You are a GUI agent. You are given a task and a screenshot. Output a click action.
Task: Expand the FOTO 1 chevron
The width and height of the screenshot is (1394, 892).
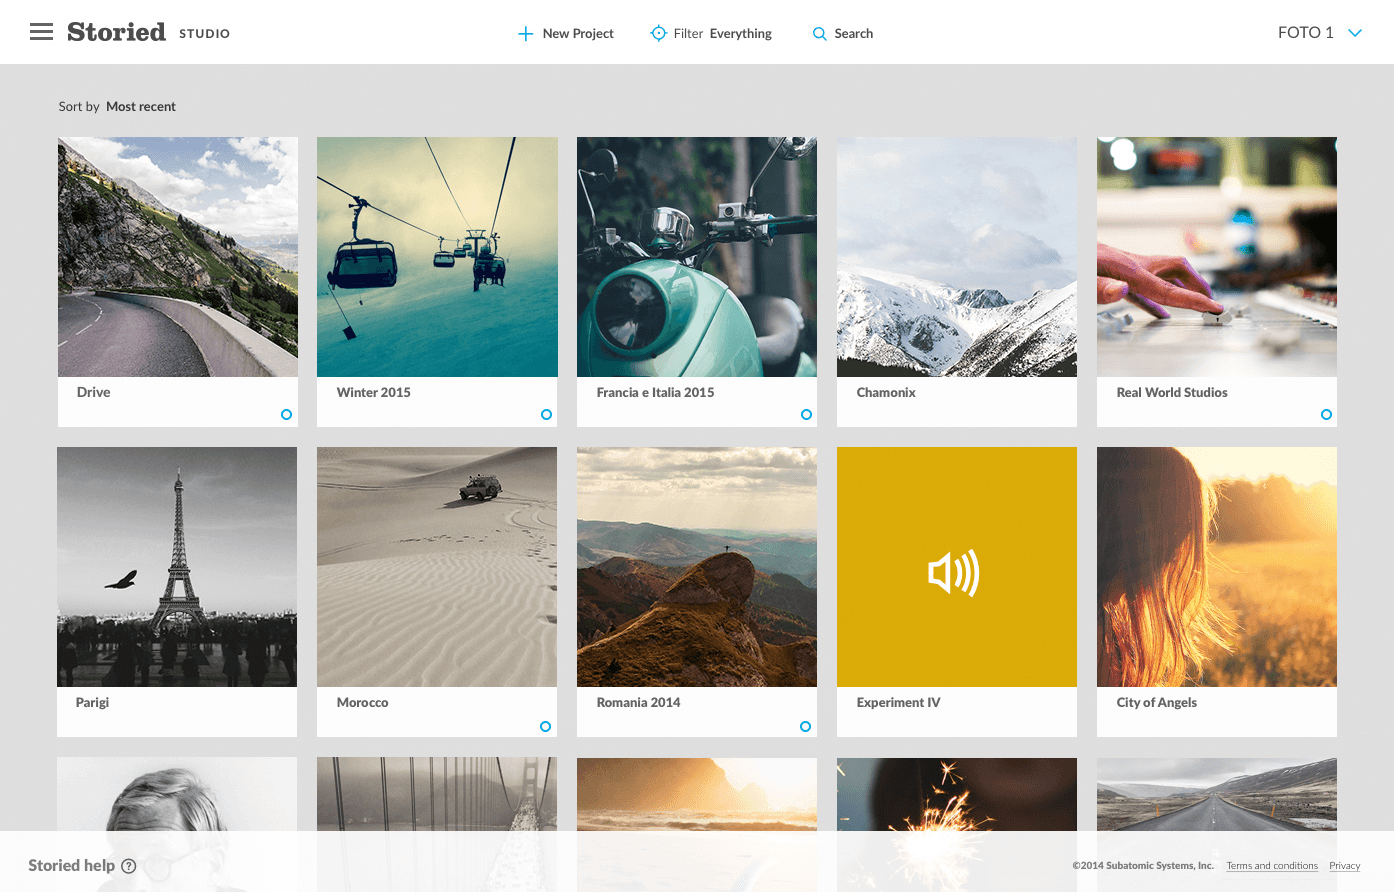pos(1355,33)
